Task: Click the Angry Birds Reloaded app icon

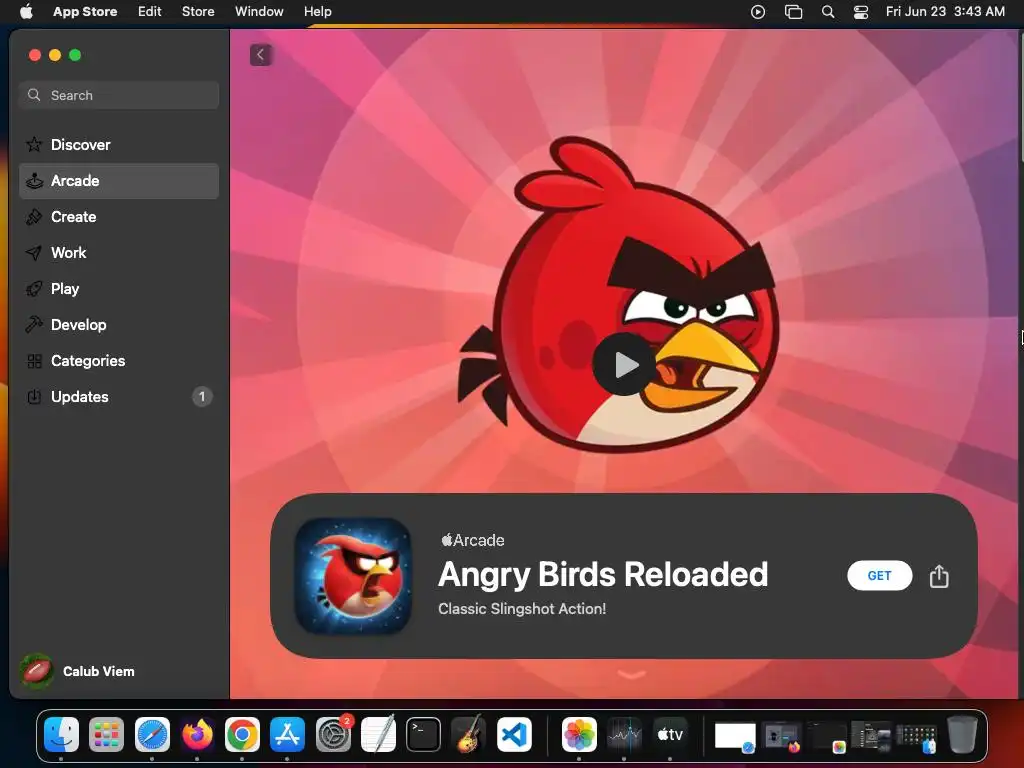Action: 353,576
